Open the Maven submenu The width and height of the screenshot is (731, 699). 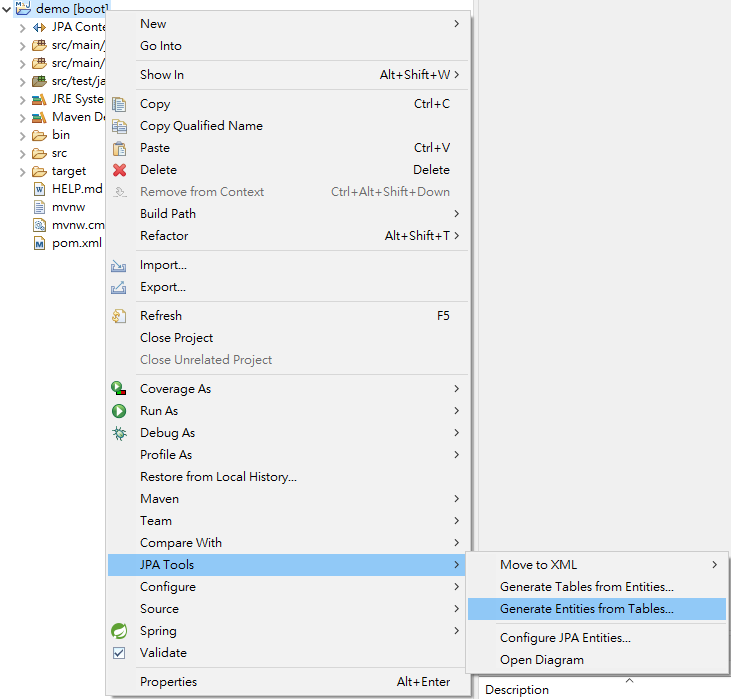point(160,499)
